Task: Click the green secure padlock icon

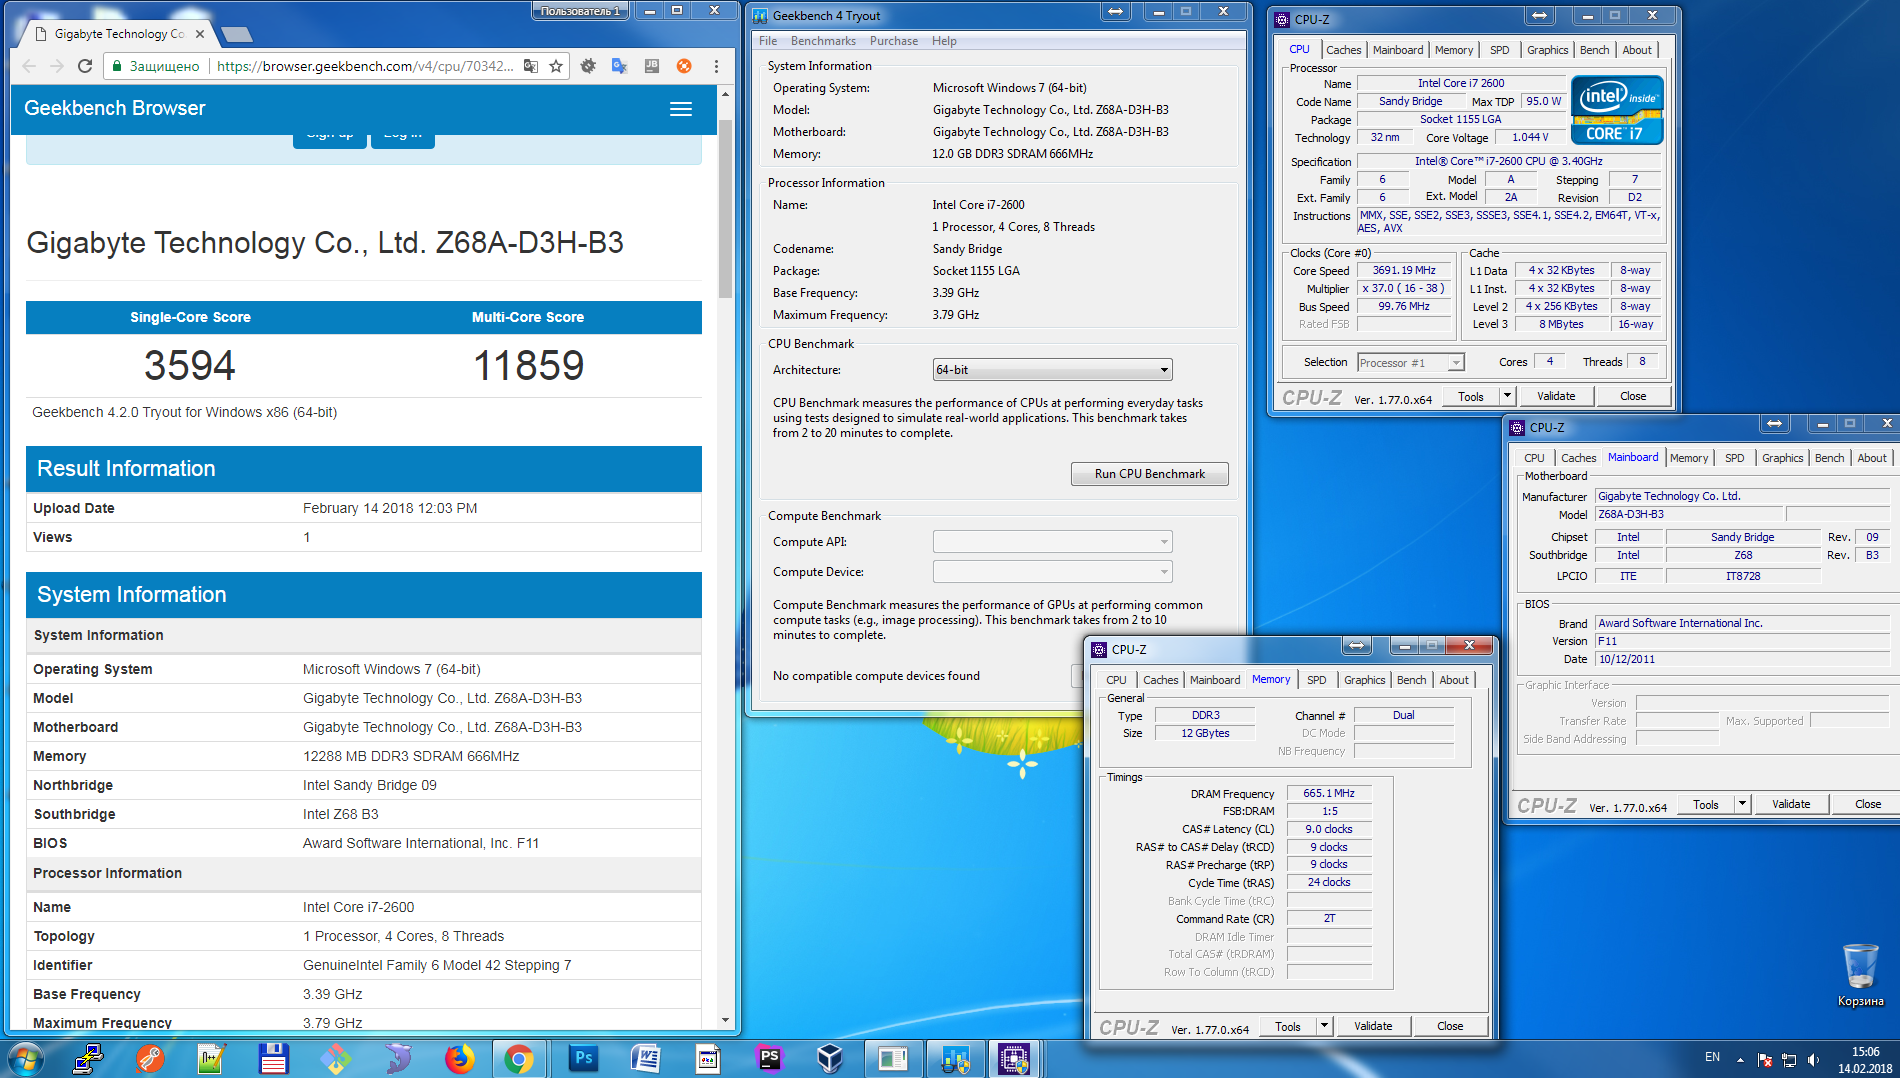Action: (117, 66)
